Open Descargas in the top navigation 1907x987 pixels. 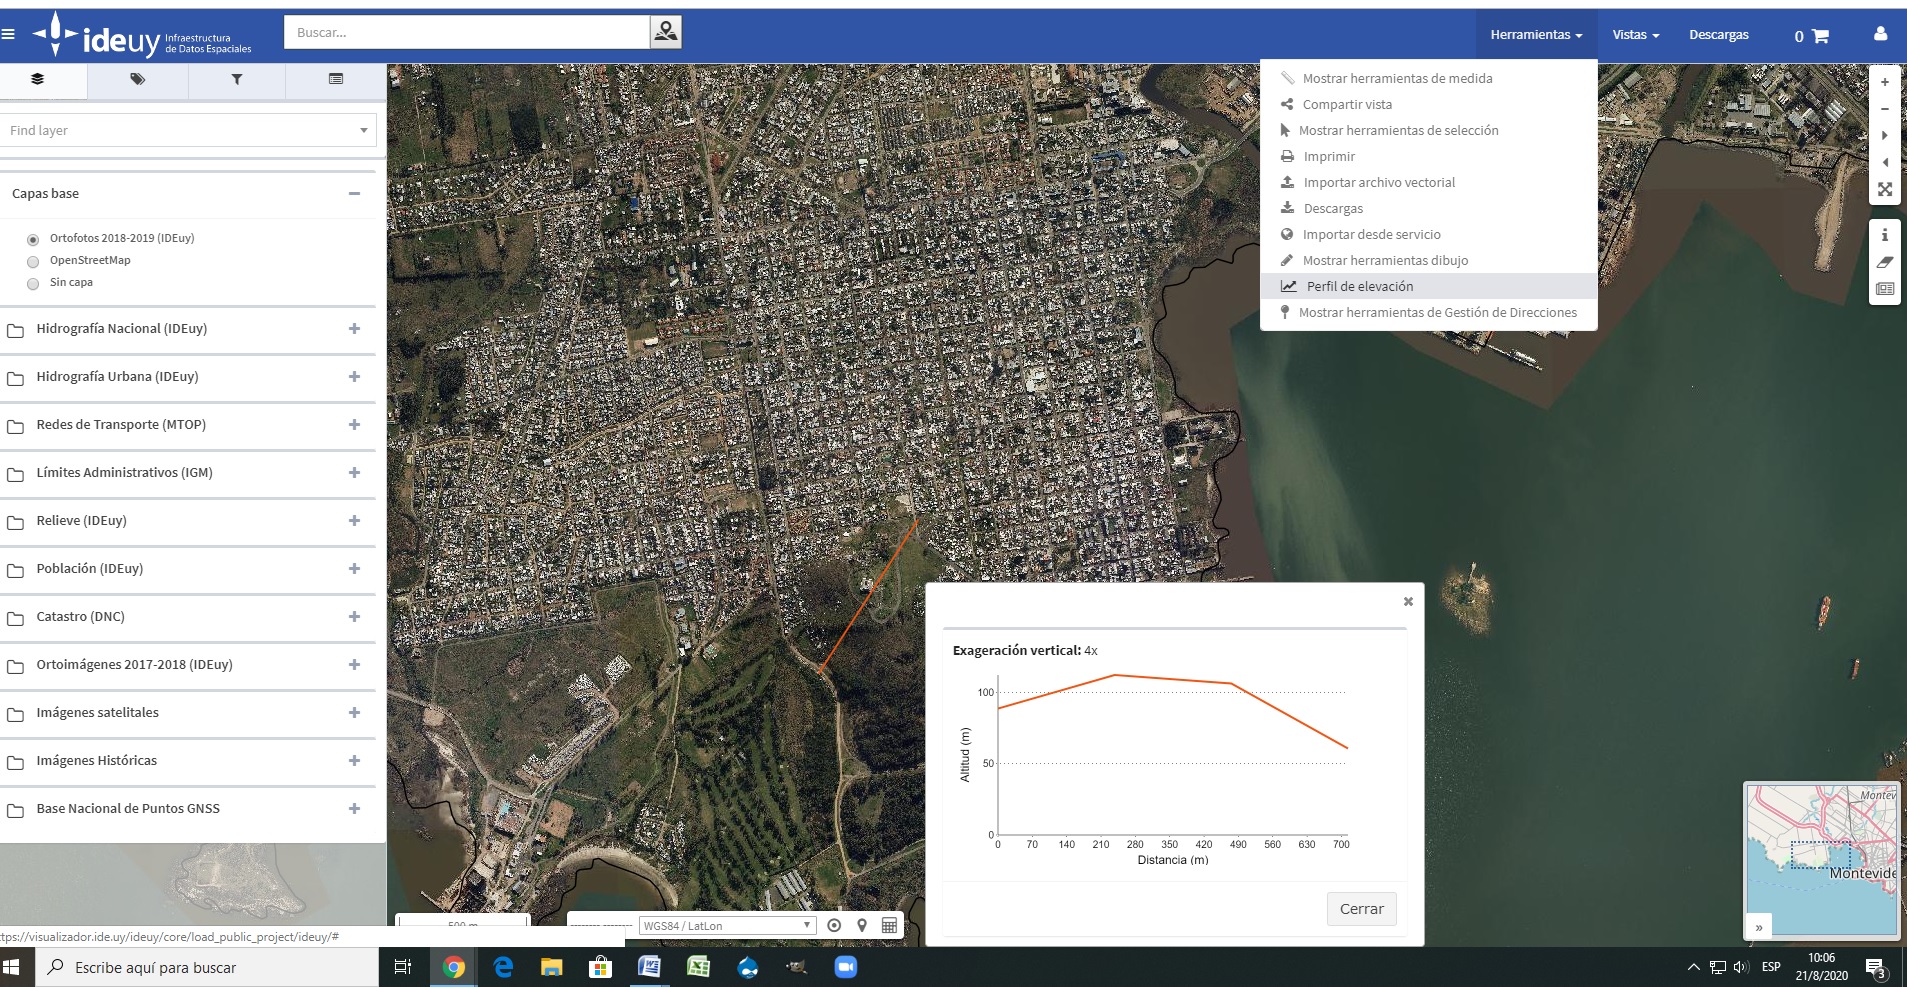coord(1718,34)
